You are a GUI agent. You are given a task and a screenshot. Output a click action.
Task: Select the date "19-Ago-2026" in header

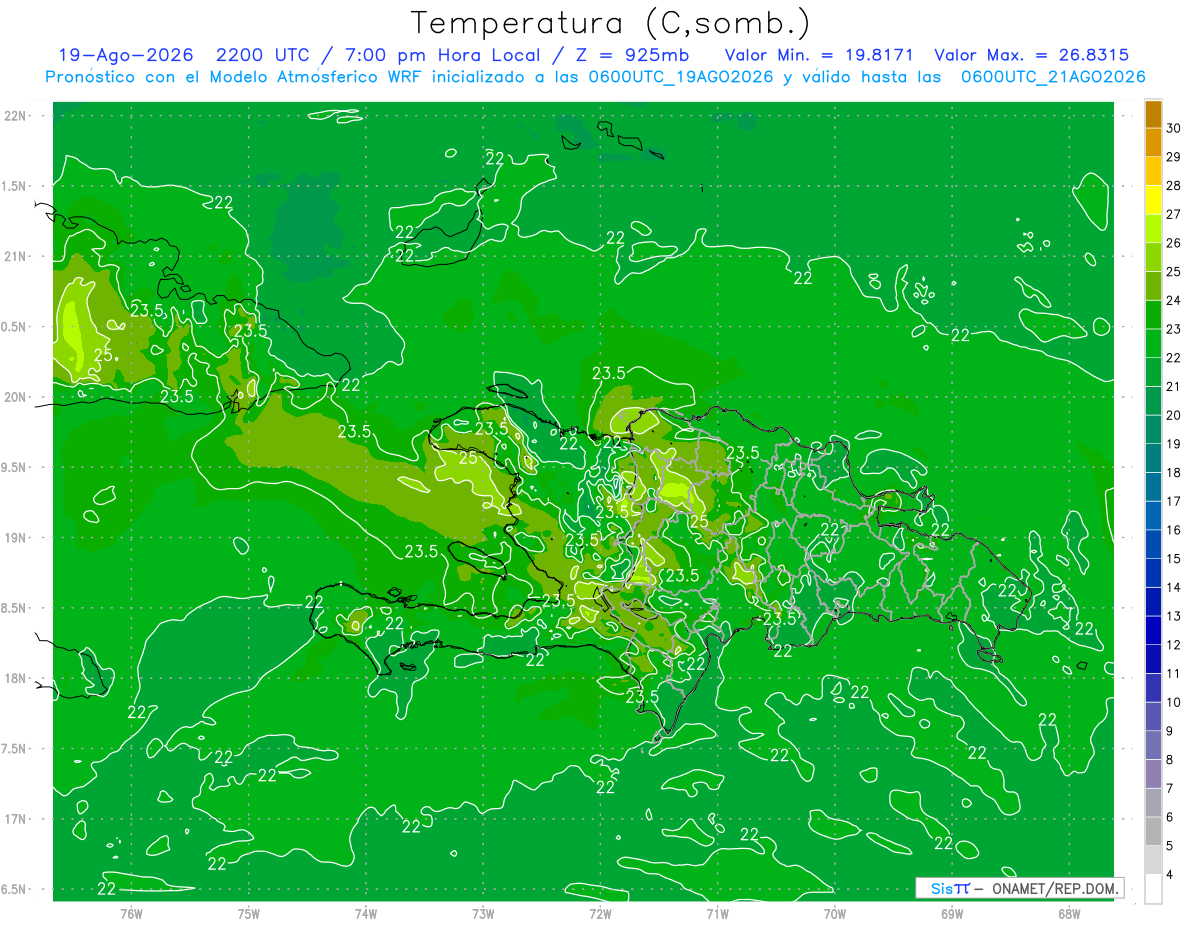[x=124, y=55]
